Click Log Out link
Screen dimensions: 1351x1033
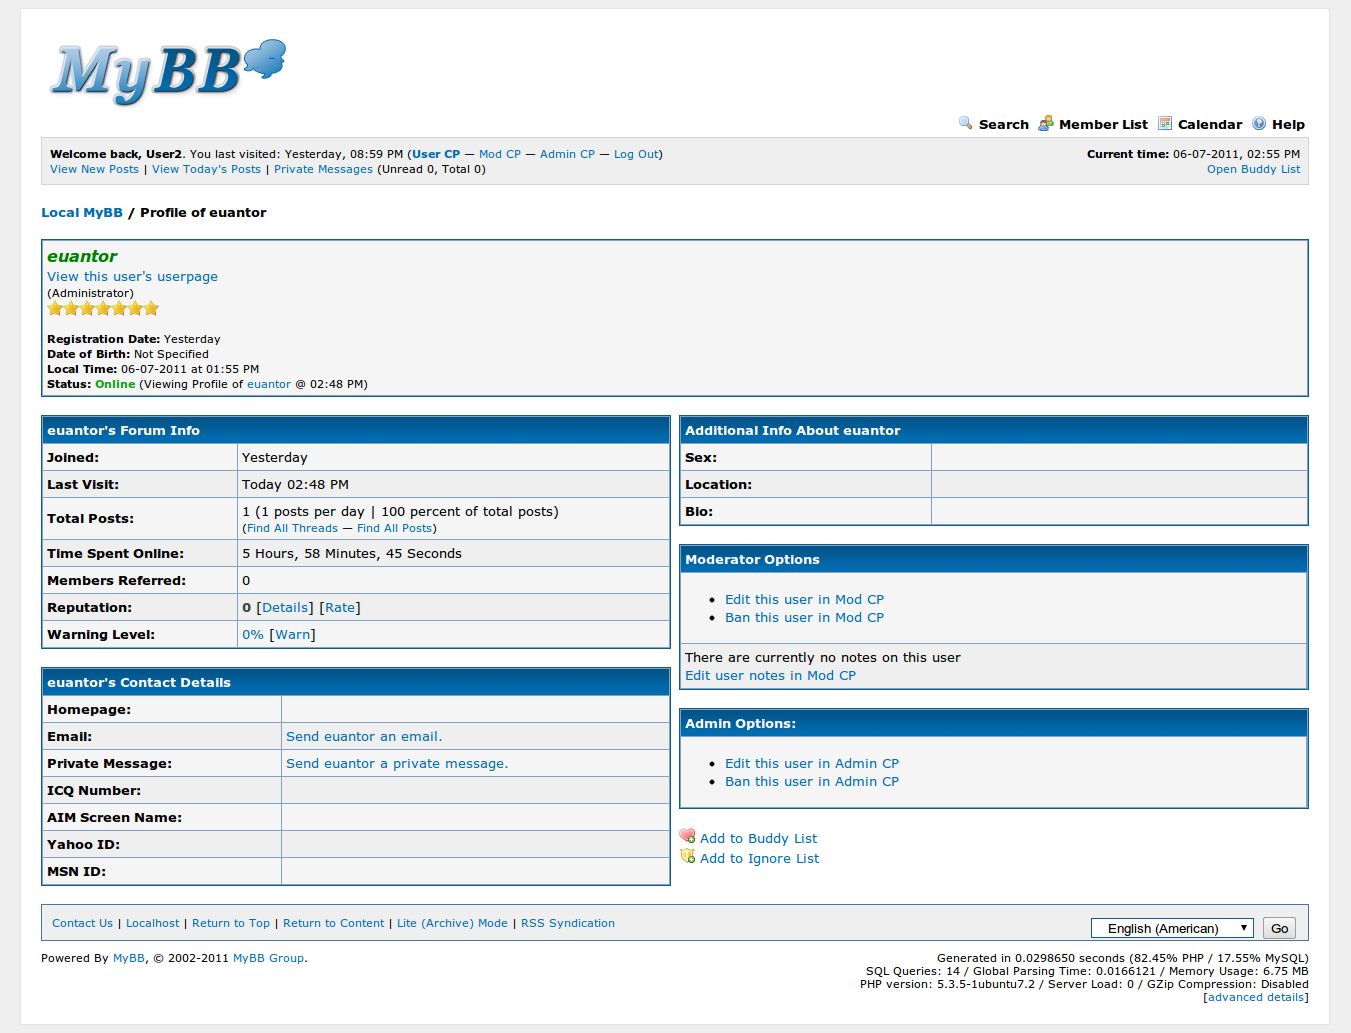[636, 154]
